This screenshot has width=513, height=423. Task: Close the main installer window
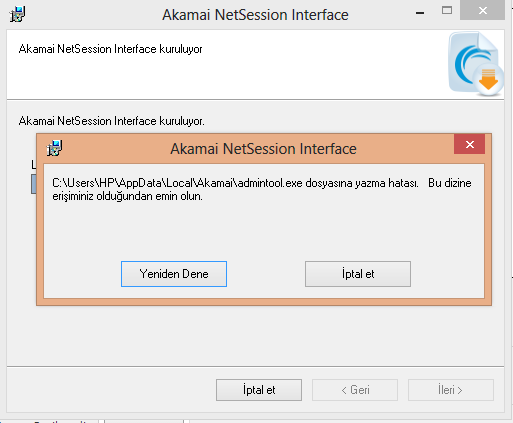pos(482,10)
